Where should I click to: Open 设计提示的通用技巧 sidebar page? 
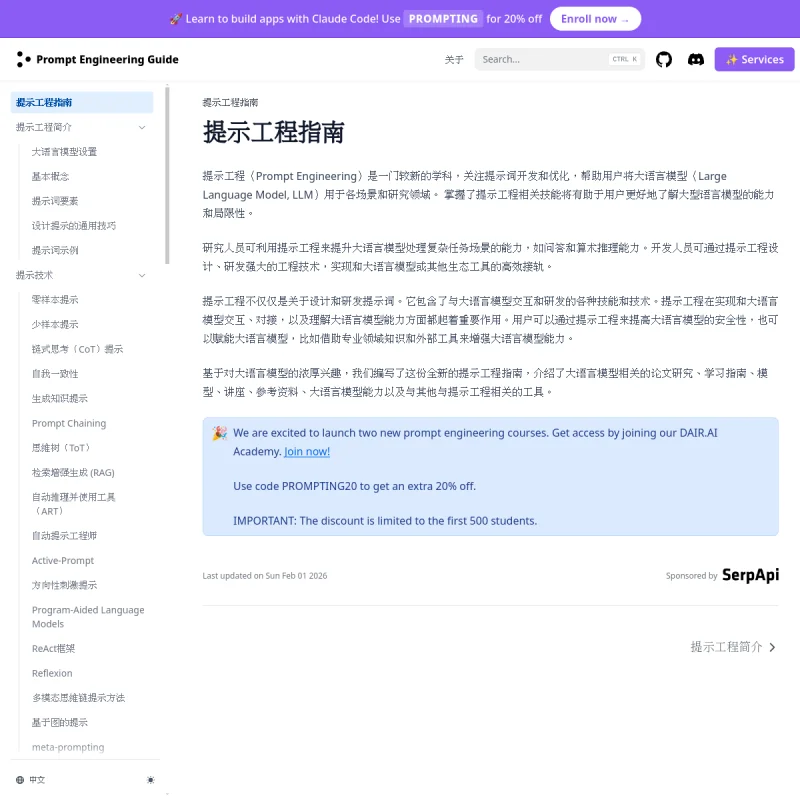coord(73,226)
